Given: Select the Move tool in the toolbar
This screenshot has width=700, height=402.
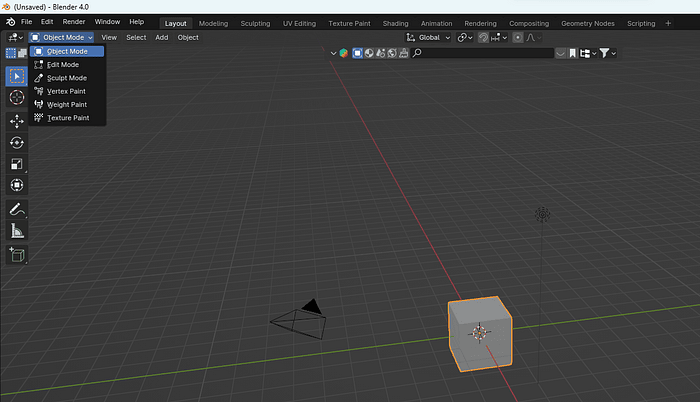Looking at the screenshot, I should pyautogui.click(x=16, y=121).
